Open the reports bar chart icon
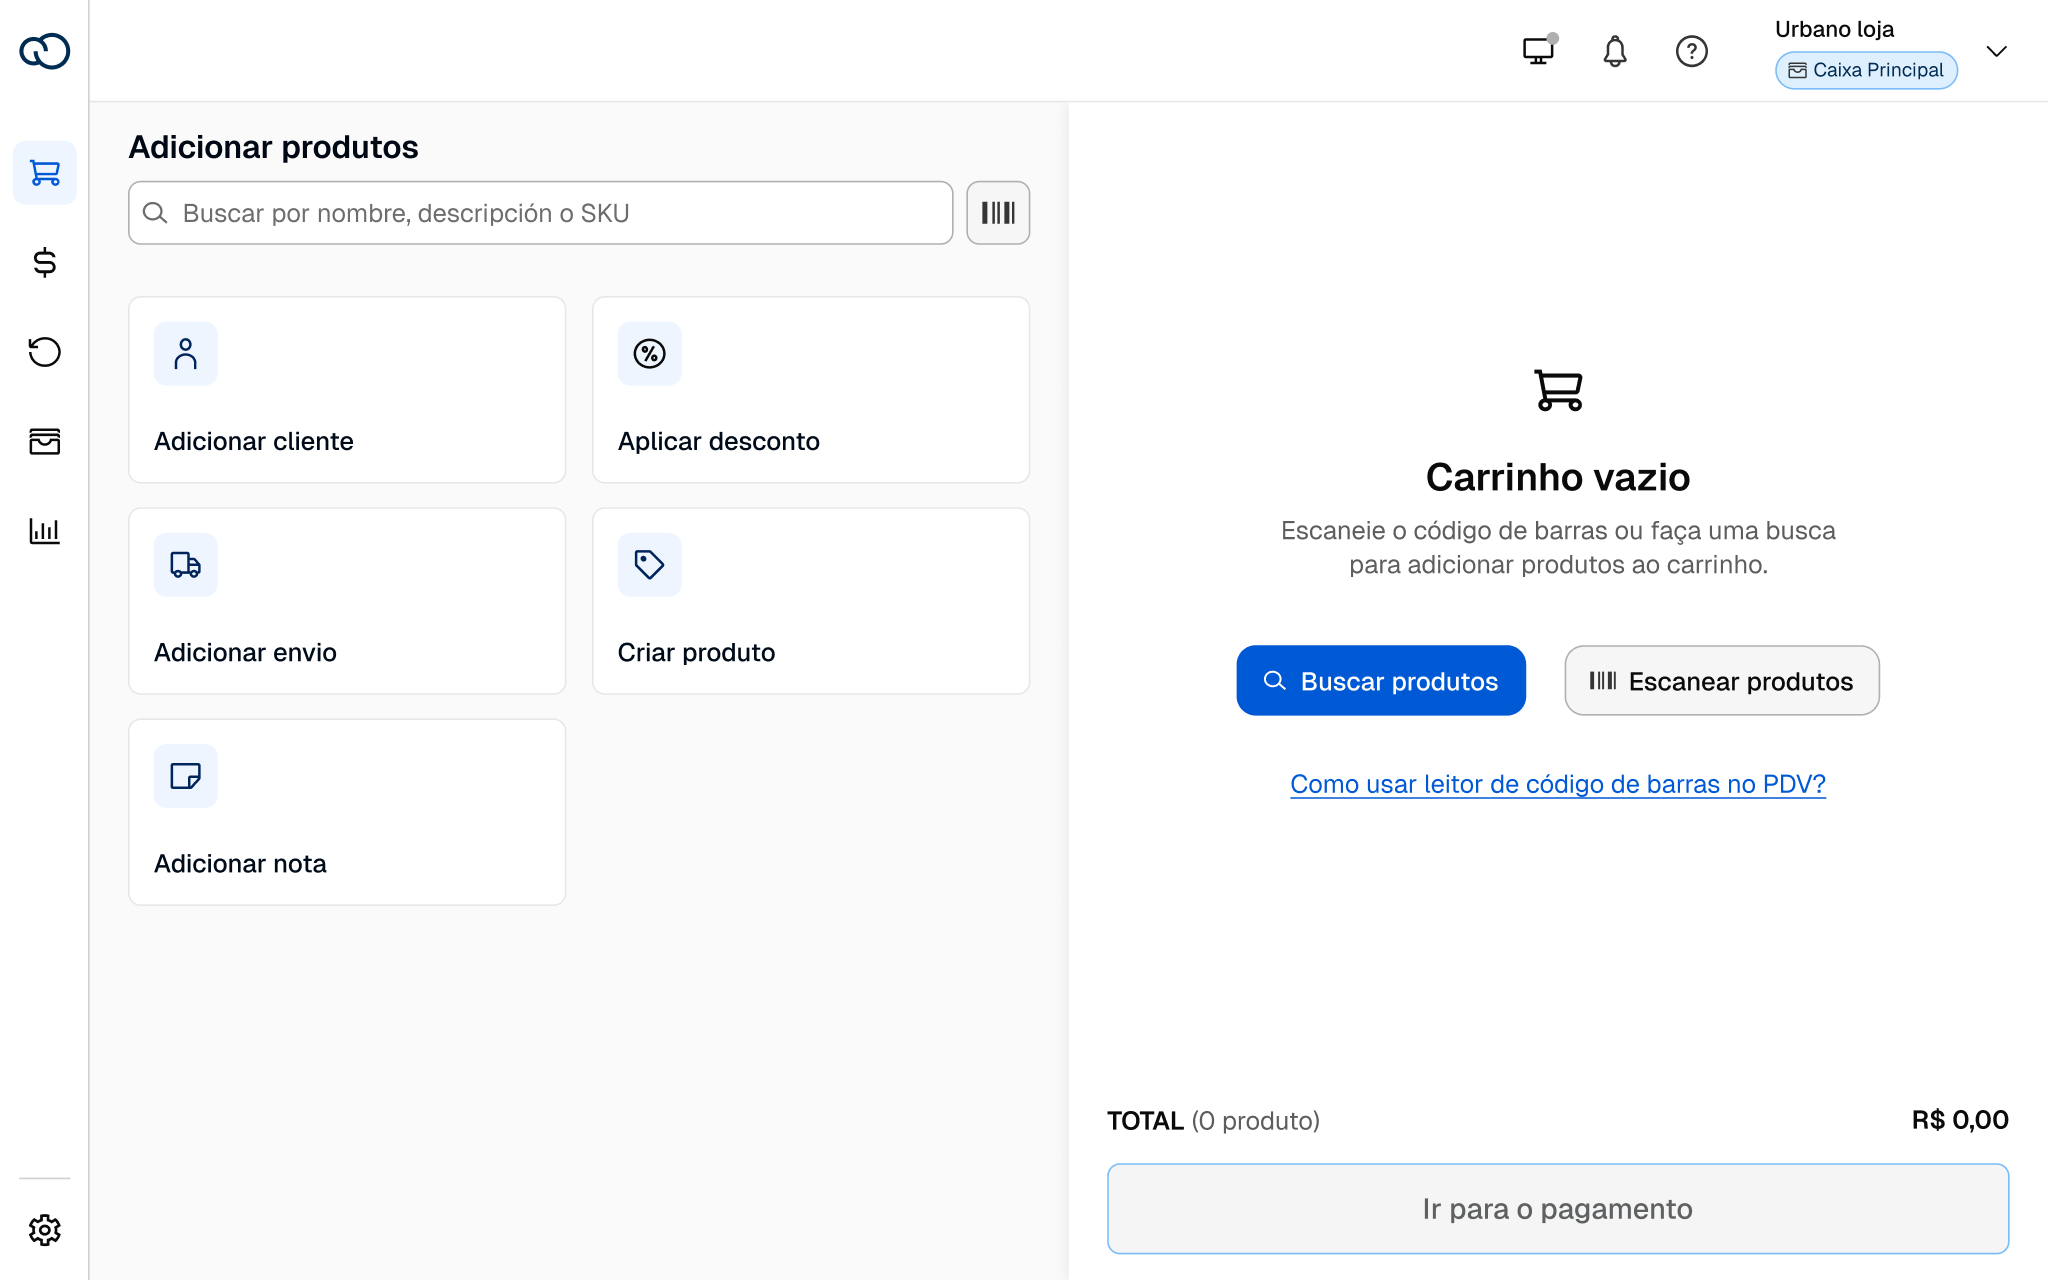The width and height of the screenshot is (2048, 1280). pyautogui.click(x=45, y=530)
